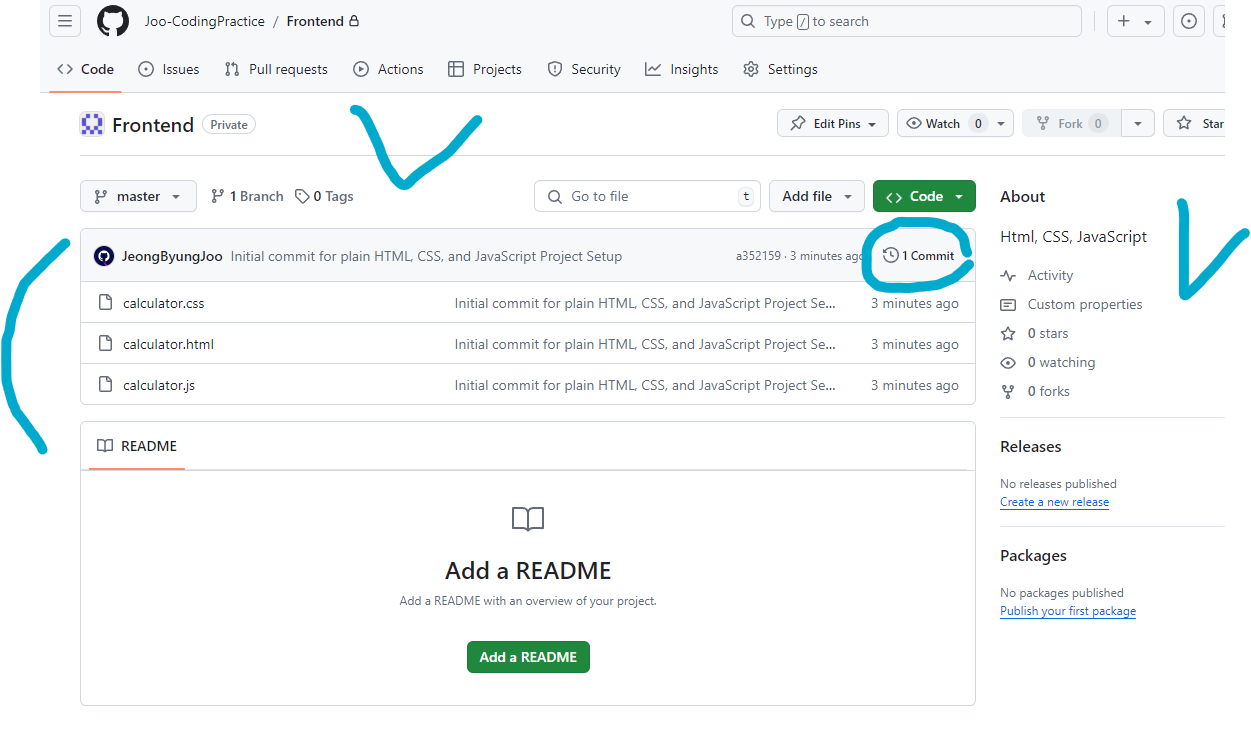
Task: Expand the master branch selector
Action: (138, 197)
